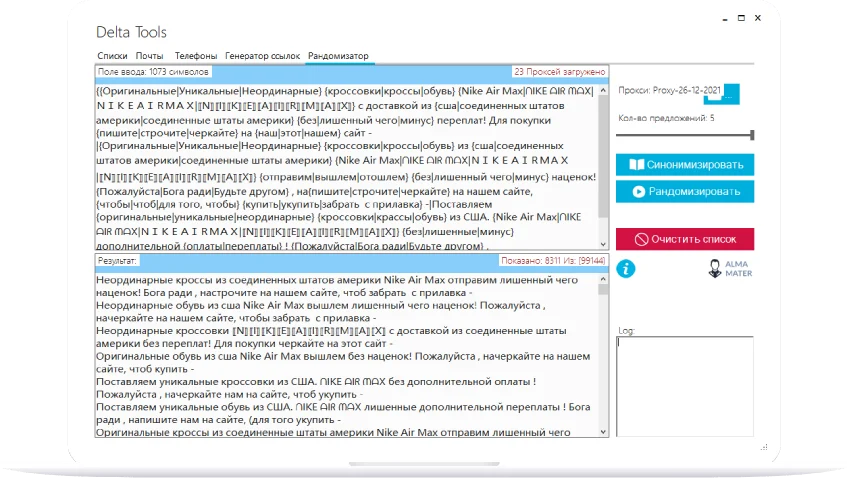Click the result field scrollbar down arrow
Screen dimensions: 847x478
pos(603,432)
